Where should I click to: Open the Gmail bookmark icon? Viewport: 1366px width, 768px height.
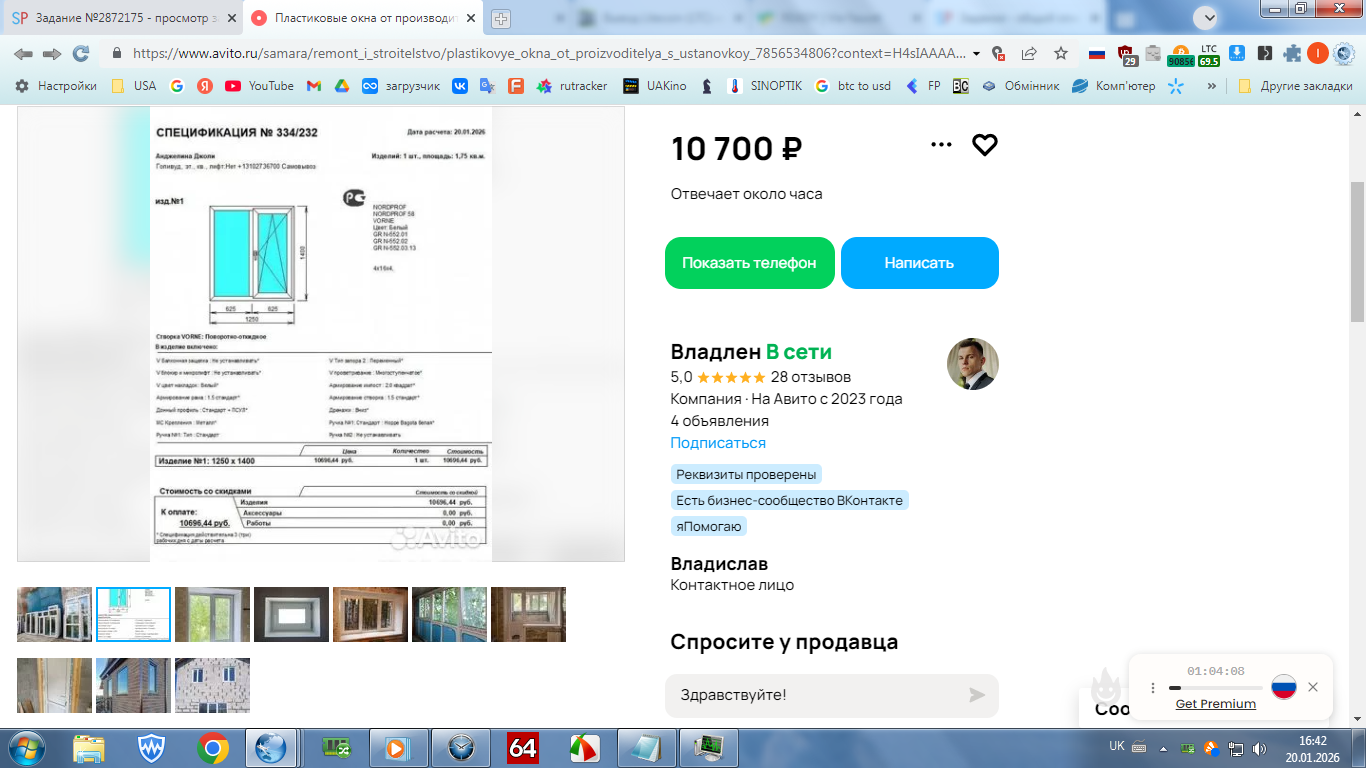[x=313, y=86]
